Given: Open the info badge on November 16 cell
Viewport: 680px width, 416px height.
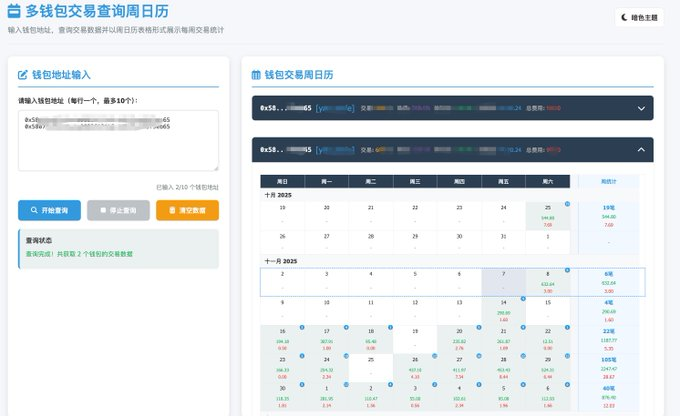Looking at the screenshot, I should coord(302,327).
